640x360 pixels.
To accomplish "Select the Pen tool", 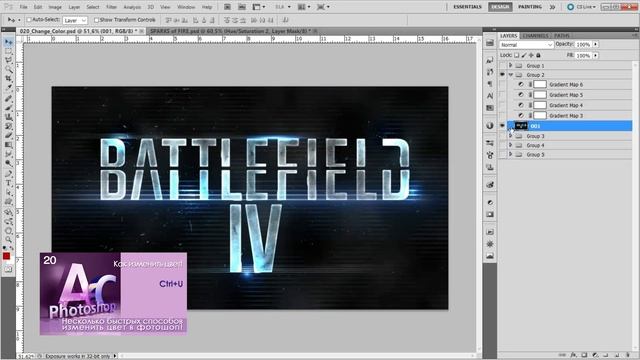I will coord(8,173).
